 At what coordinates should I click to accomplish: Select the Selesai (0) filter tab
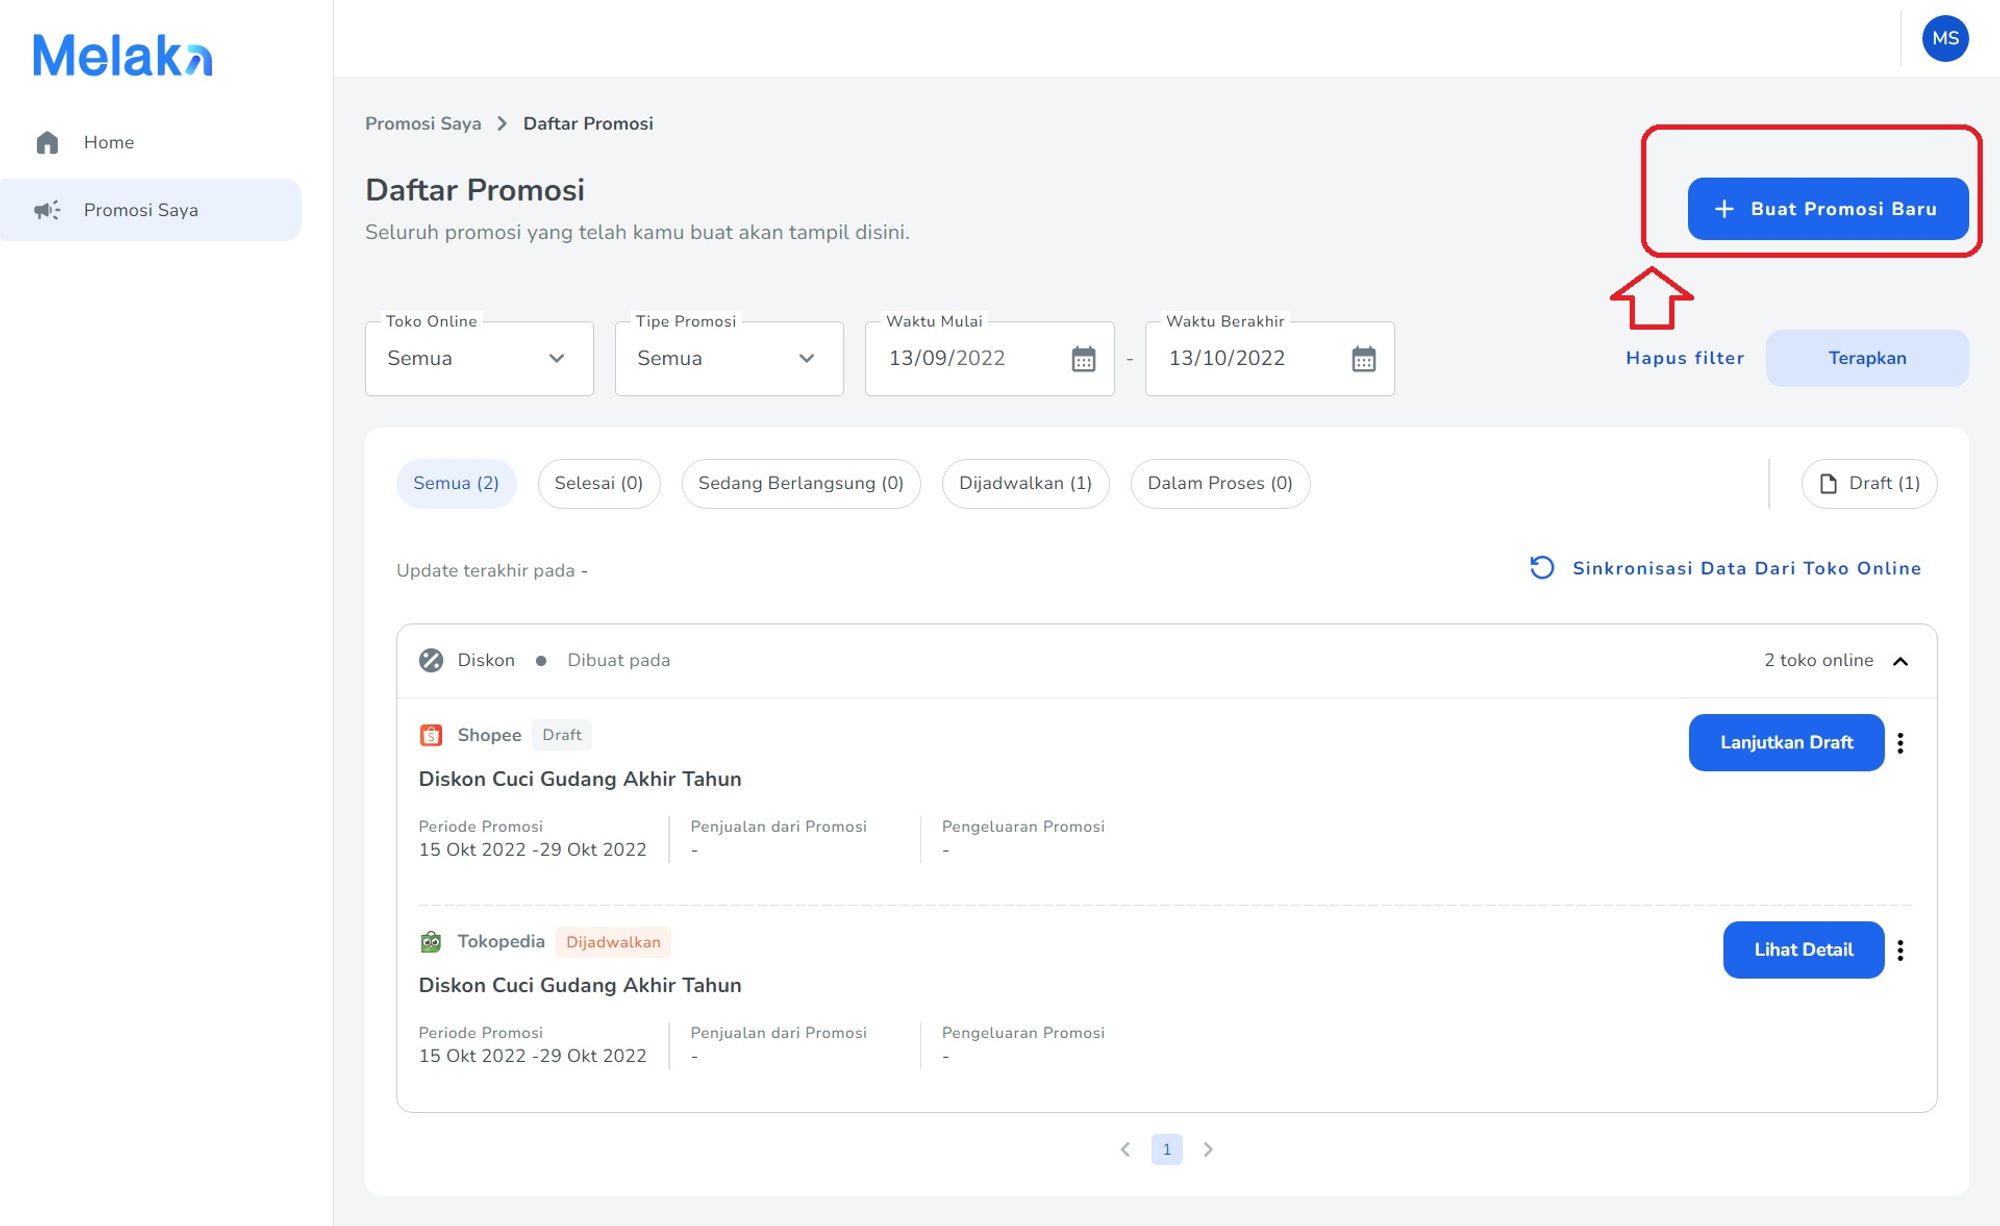(x=599, y=484)
